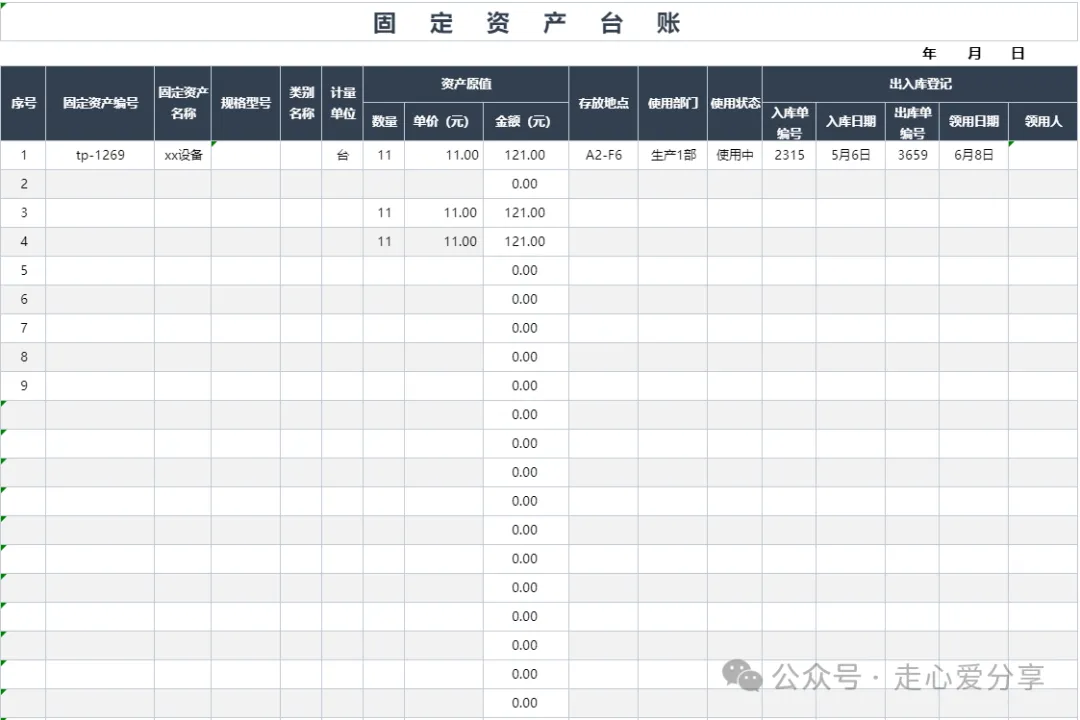Select serial number 4 cell

pos(23,242)
